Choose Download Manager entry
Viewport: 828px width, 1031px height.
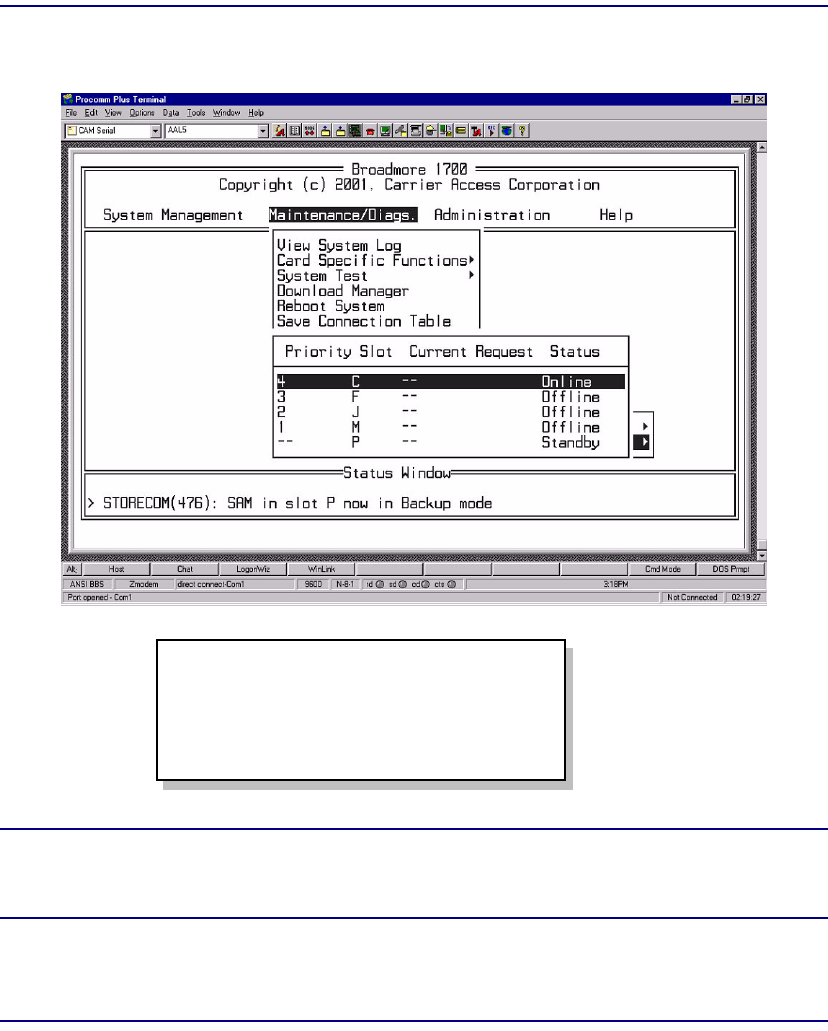pos(343,291)
